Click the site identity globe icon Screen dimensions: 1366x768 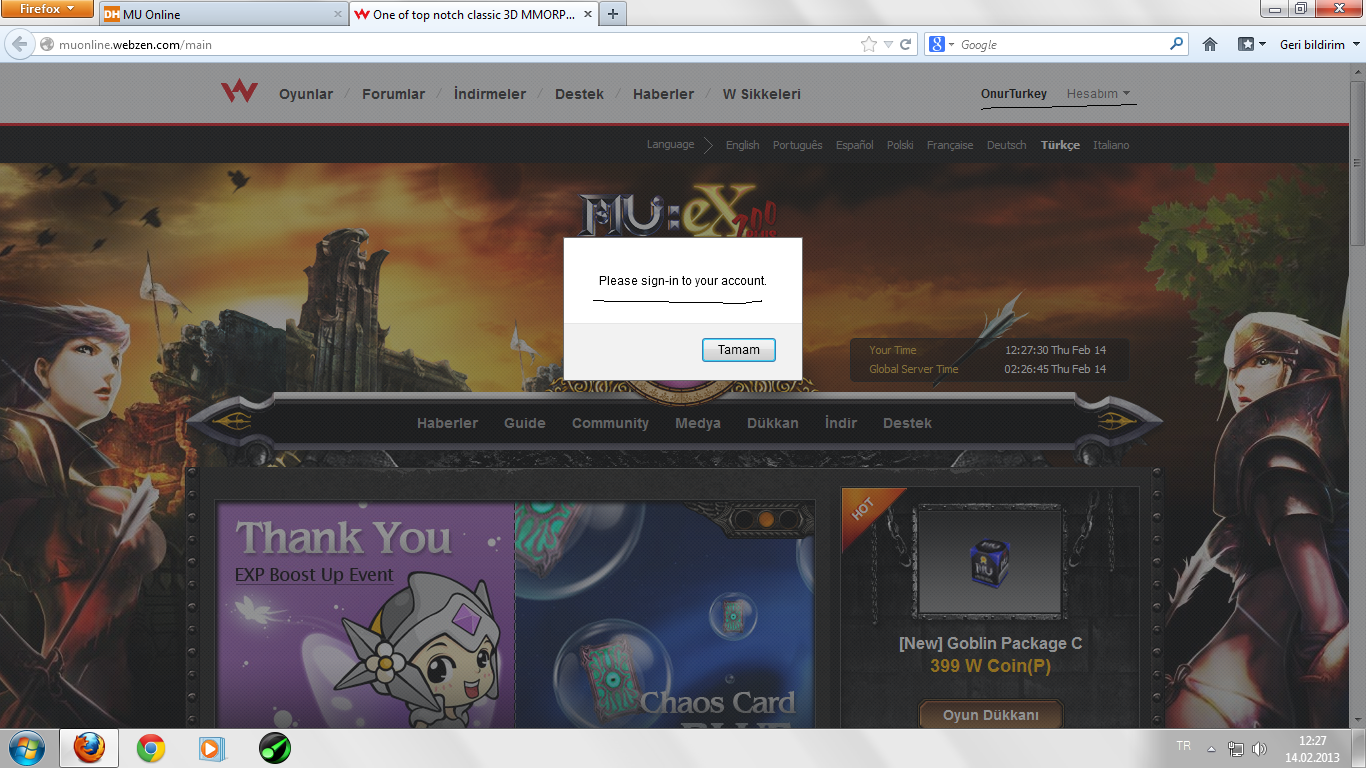coord(46,44)
